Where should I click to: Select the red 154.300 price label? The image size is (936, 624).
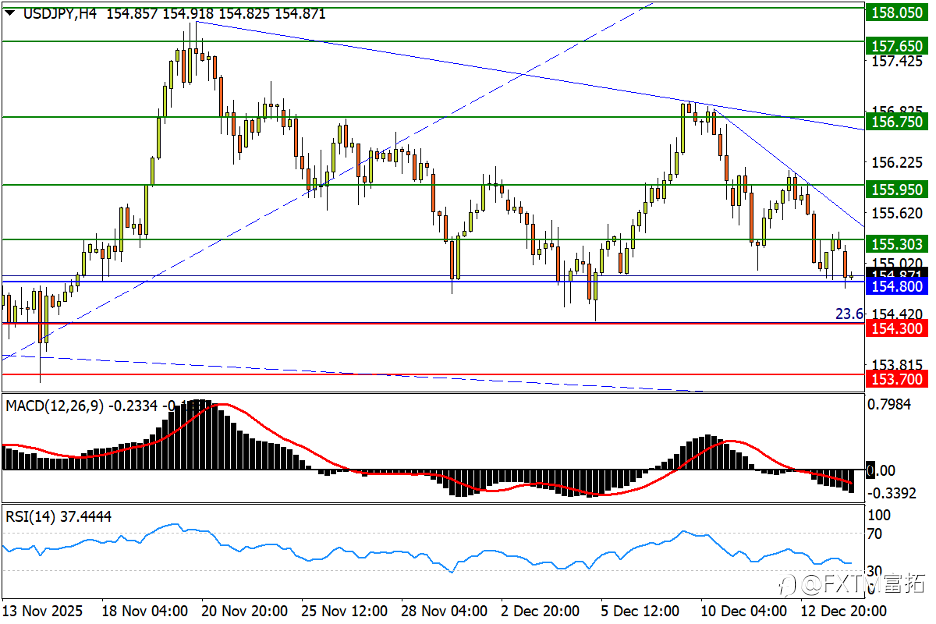[897, 328]
